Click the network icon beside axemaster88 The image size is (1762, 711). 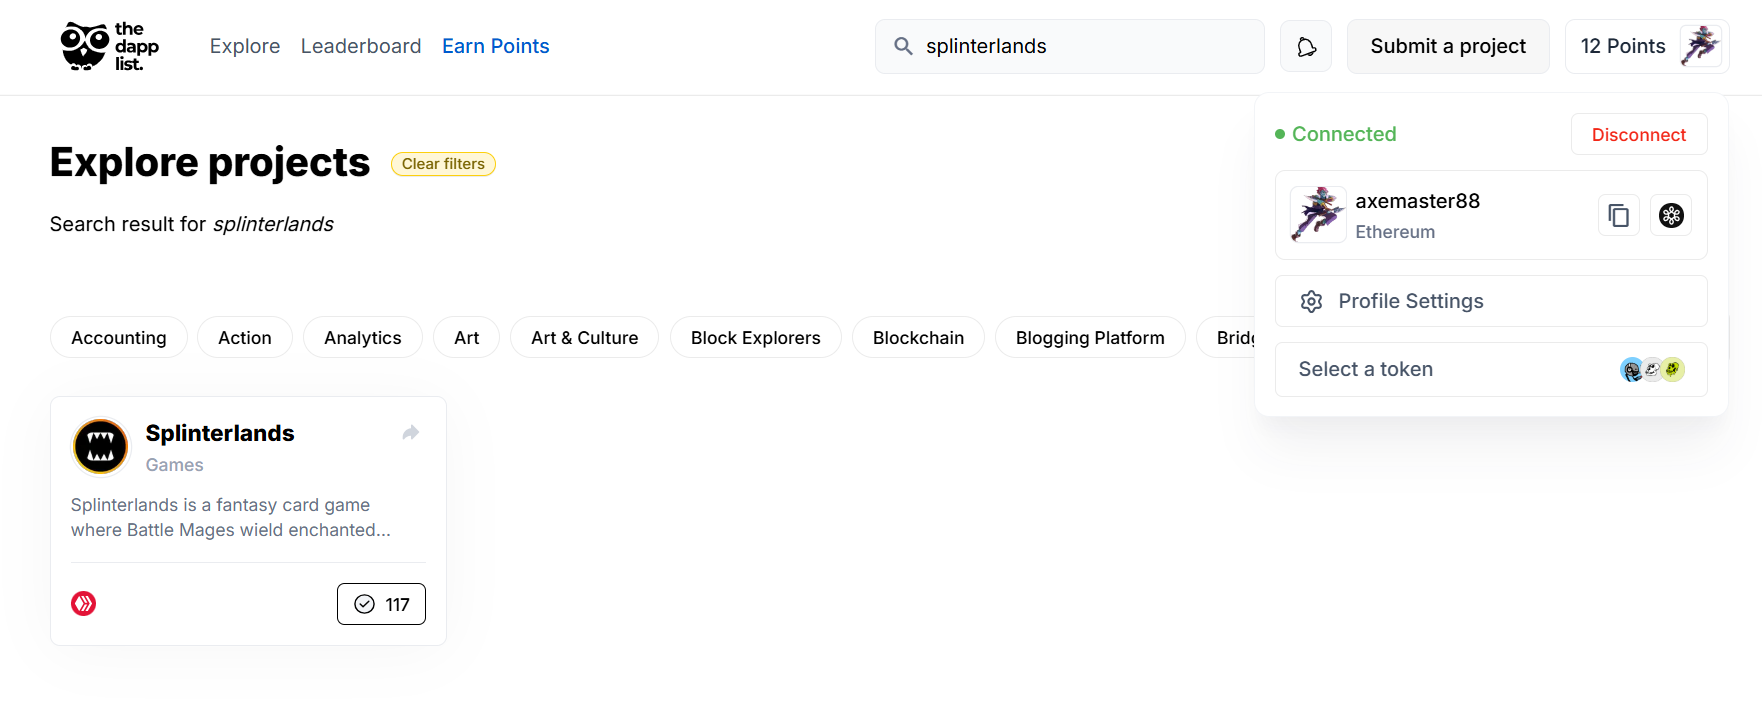click(1671, 215)
